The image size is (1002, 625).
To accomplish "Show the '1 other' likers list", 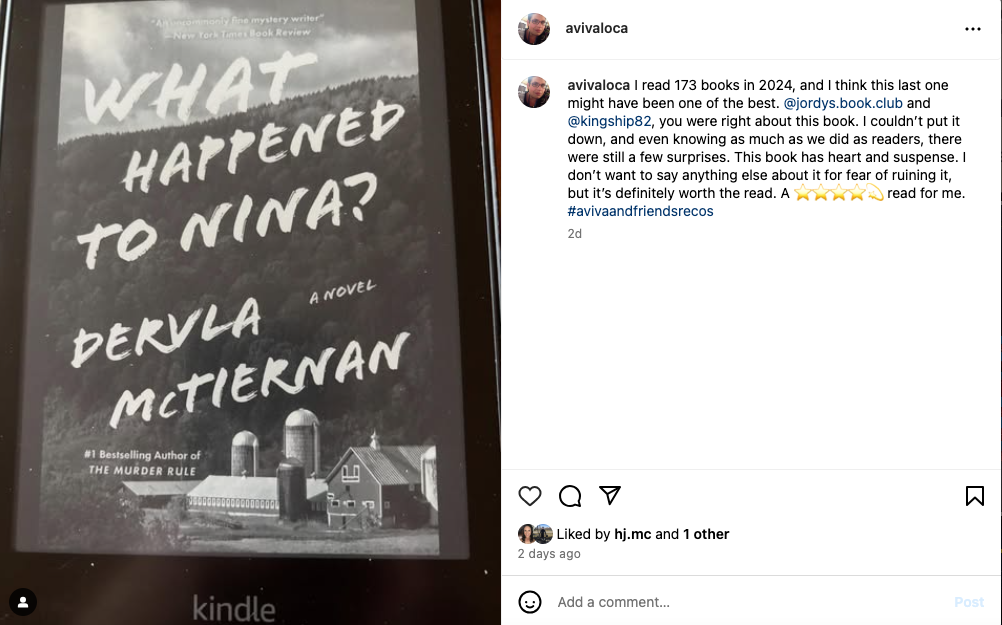I will [706, 534].
